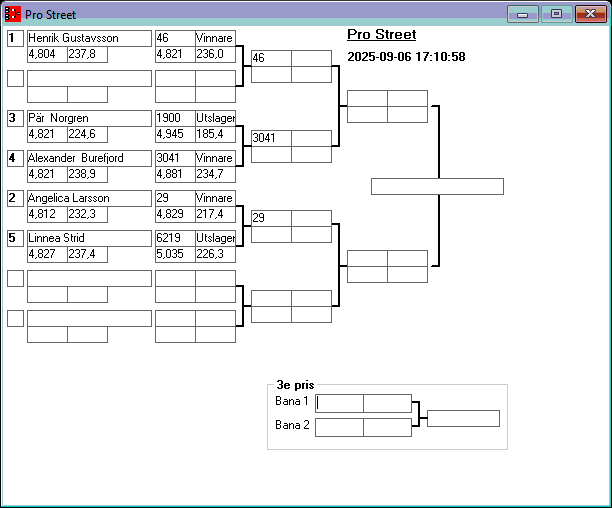Click the underlined Pro Street heading

381,35
